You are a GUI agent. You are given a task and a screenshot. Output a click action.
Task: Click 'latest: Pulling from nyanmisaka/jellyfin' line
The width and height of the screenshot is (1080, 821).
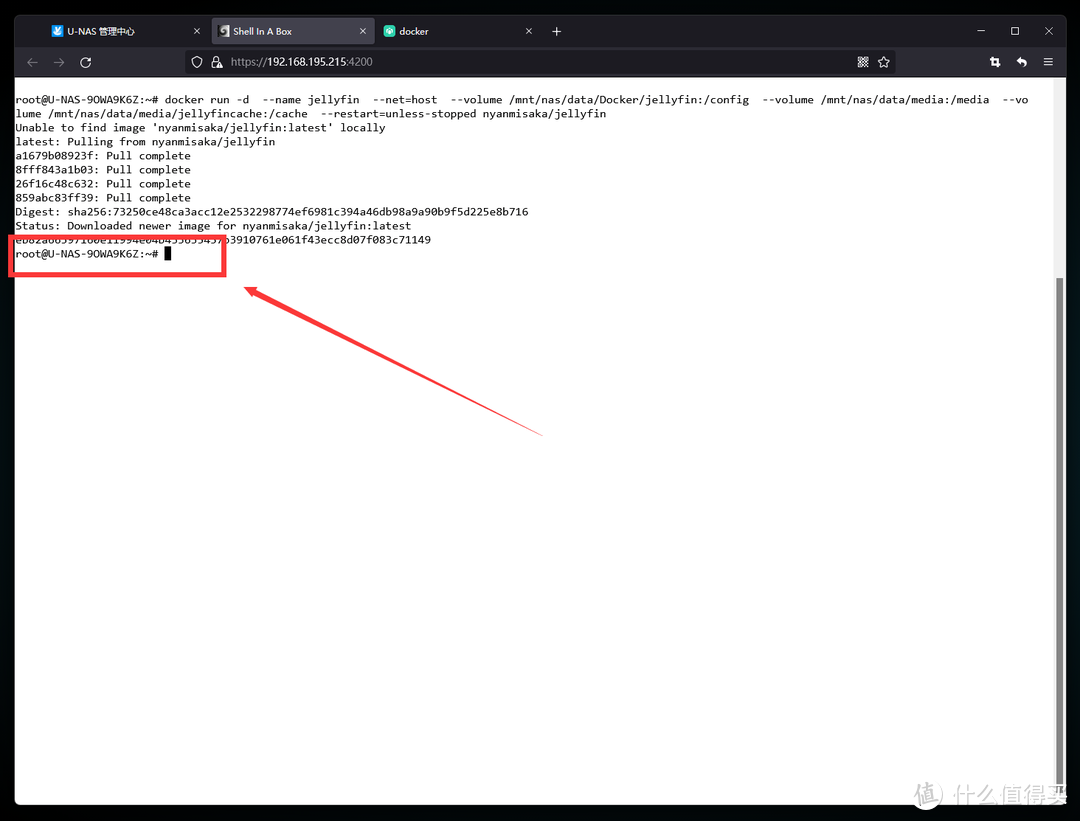coord(145,141)
